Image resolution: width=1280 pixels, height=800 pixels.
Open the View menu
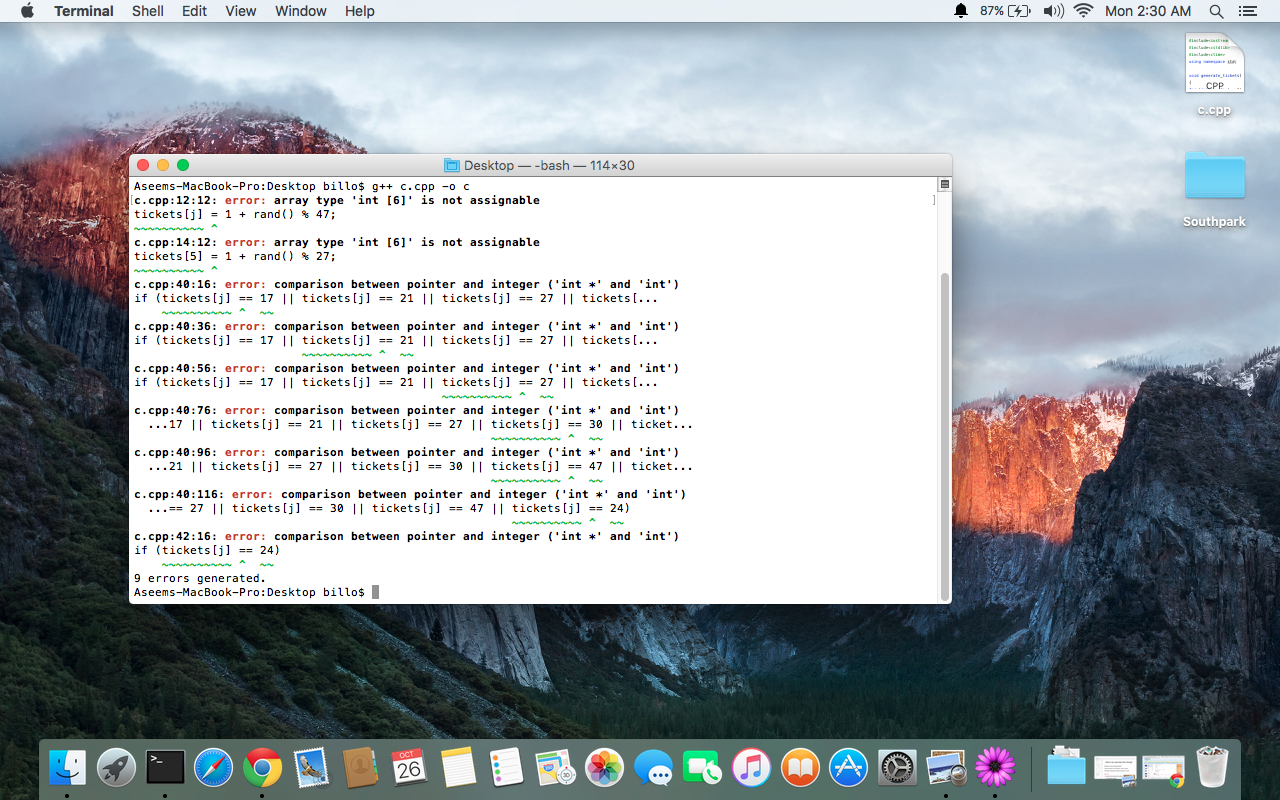(x=241, y=11)
